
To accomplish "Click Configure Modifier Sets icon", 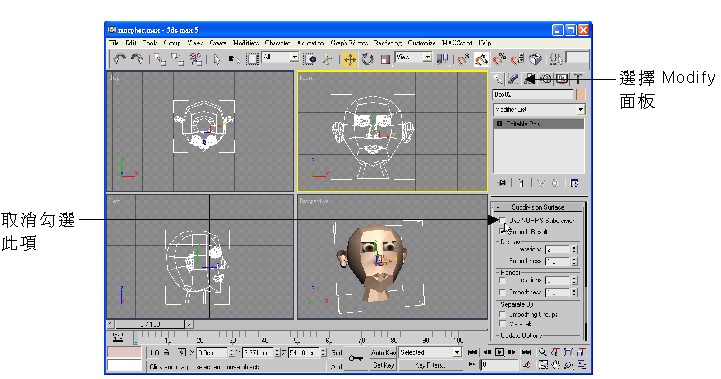I will coord(574,183).
